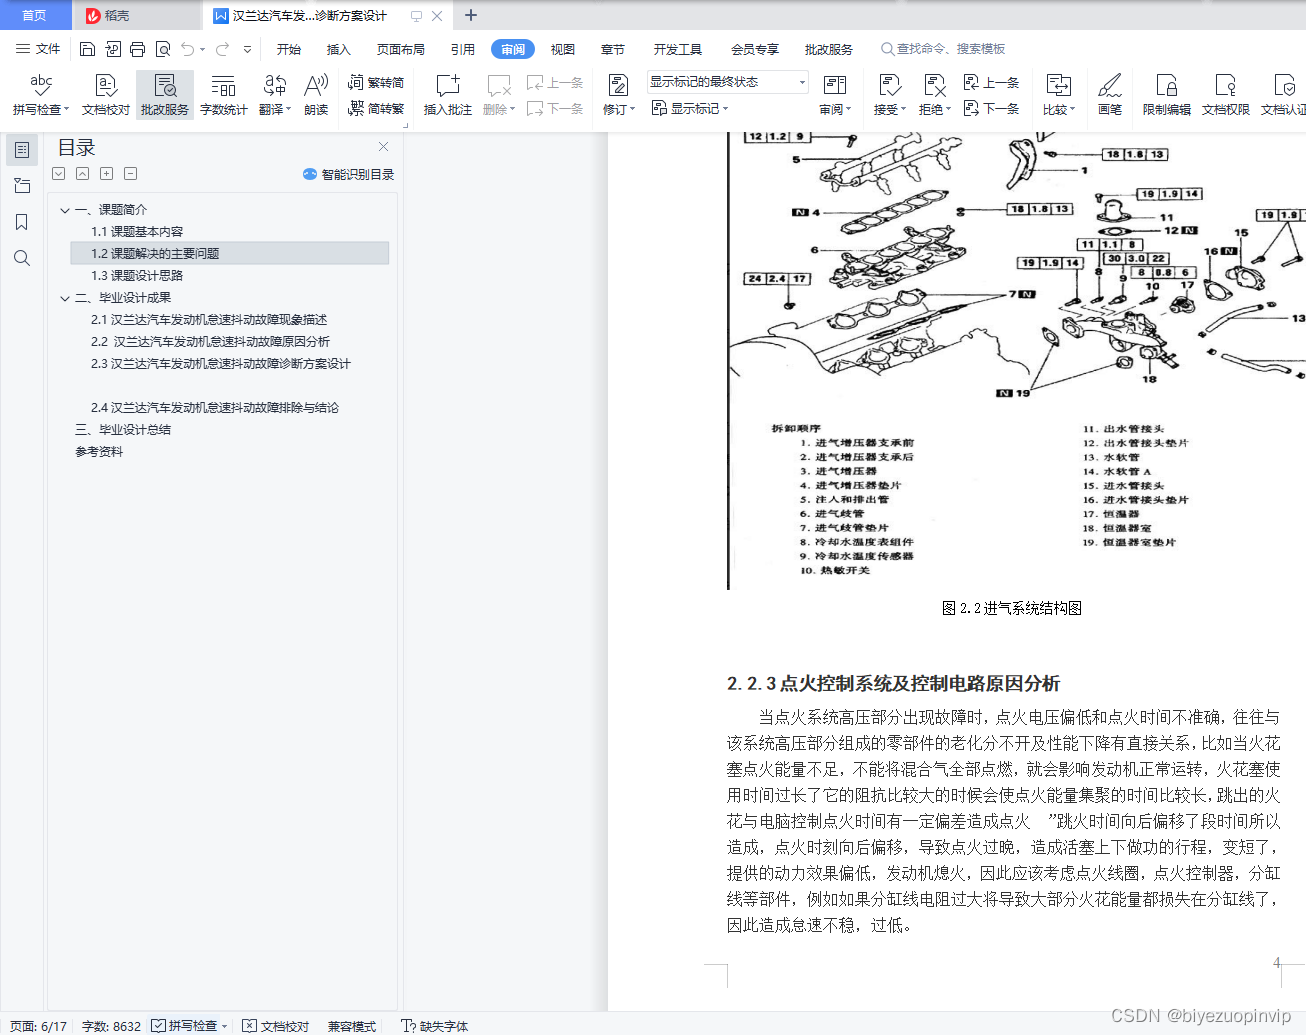Collapse the 一、课题简介 outline section
The image size is (1306, 1035).
[x=65, y=210]
